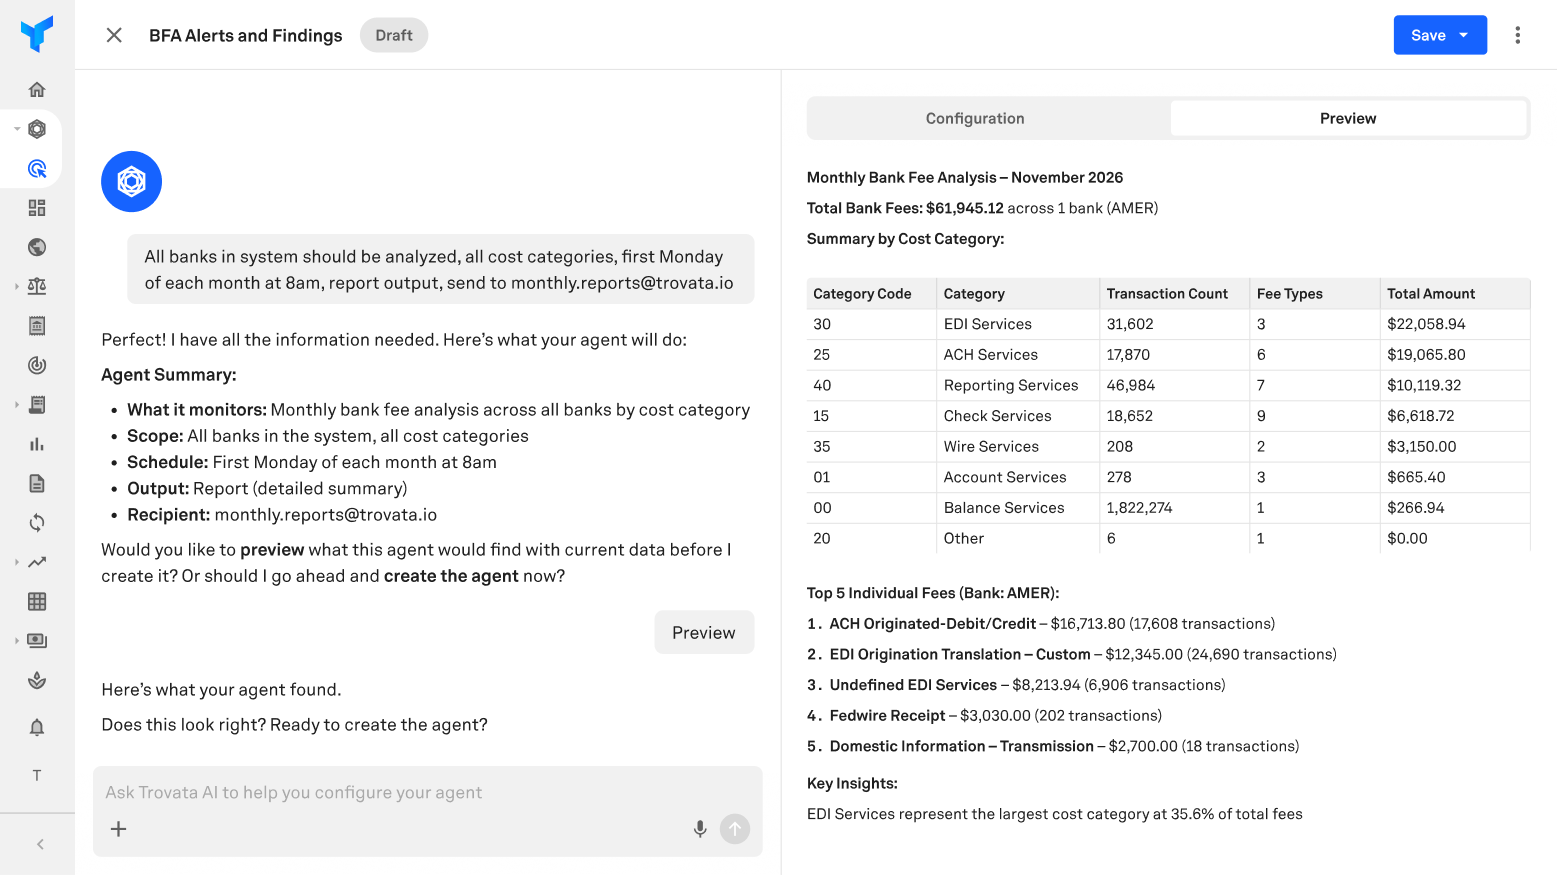Open the receipt icon in sidebar
This screenshot has height=875, width=1557.
click(37, 405)
